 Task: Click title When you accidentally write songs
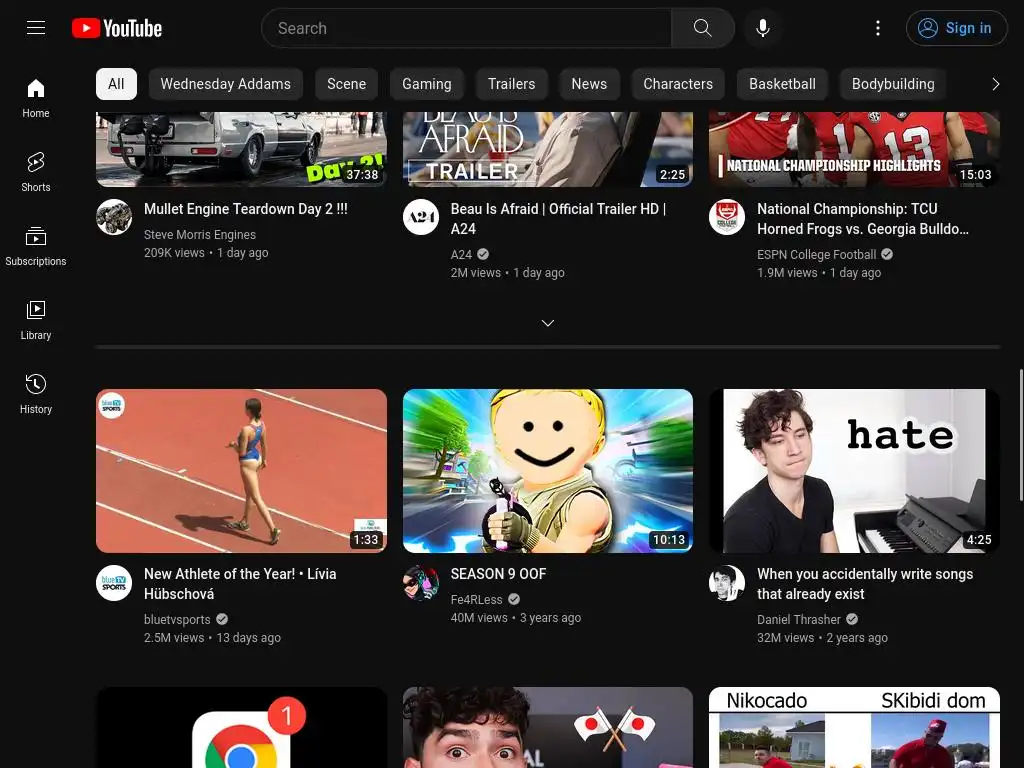click(865, 584)
